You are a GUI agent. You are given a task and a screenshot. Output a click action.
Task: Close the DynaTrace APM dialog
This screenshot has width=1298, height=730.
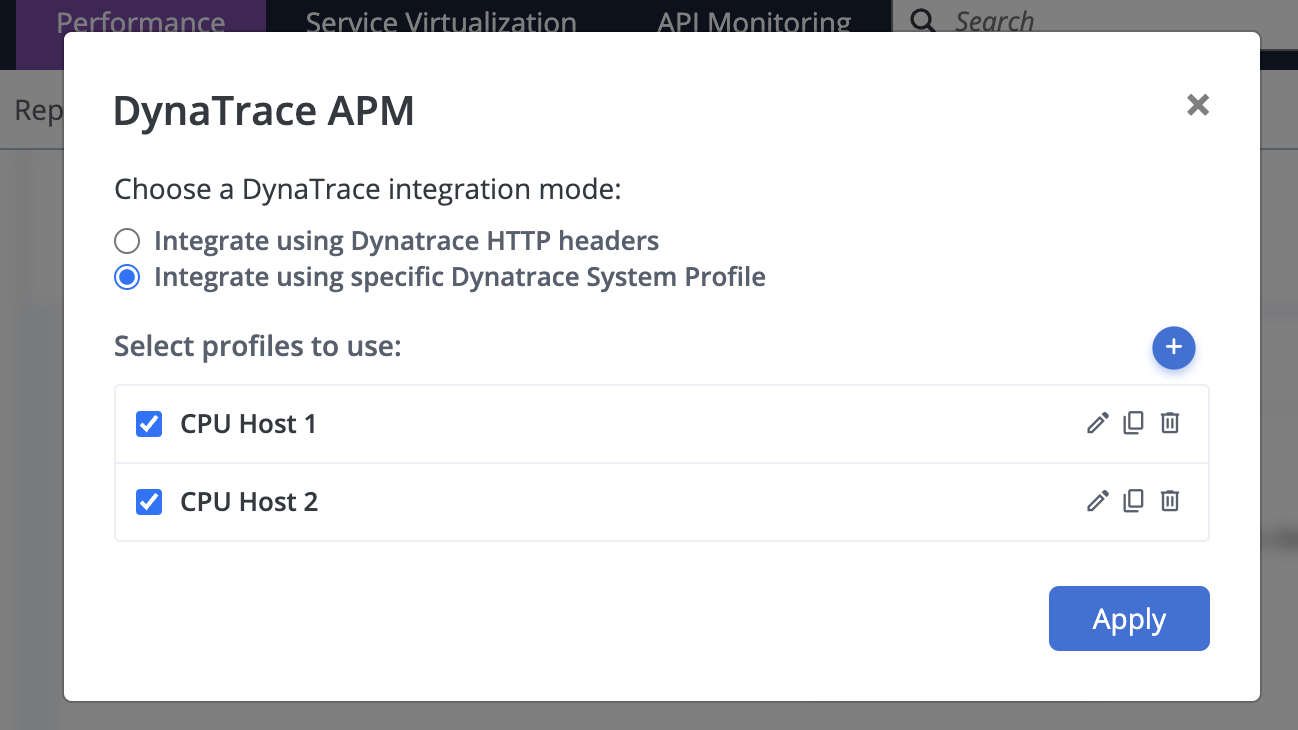1197,105
